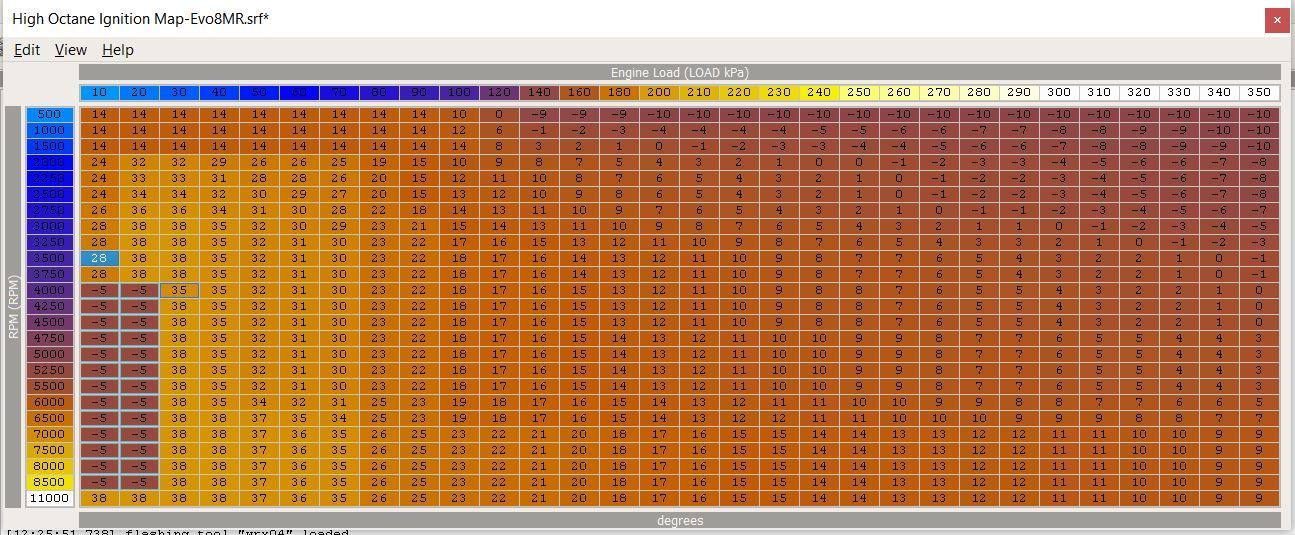Select the 350 kPa load column header
The height and width of the screenshot is (535, 1295).
pyautogui.click(x=1259, y=93)
